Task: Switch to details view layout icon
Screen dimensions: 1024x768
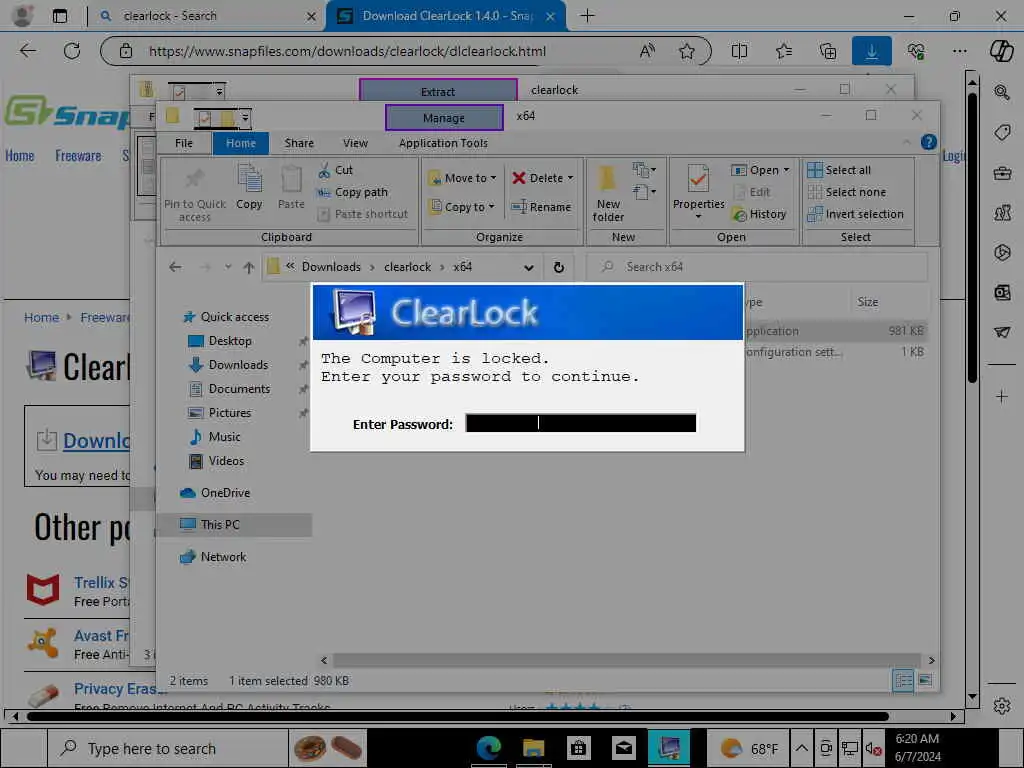Action: coord(903,680)
